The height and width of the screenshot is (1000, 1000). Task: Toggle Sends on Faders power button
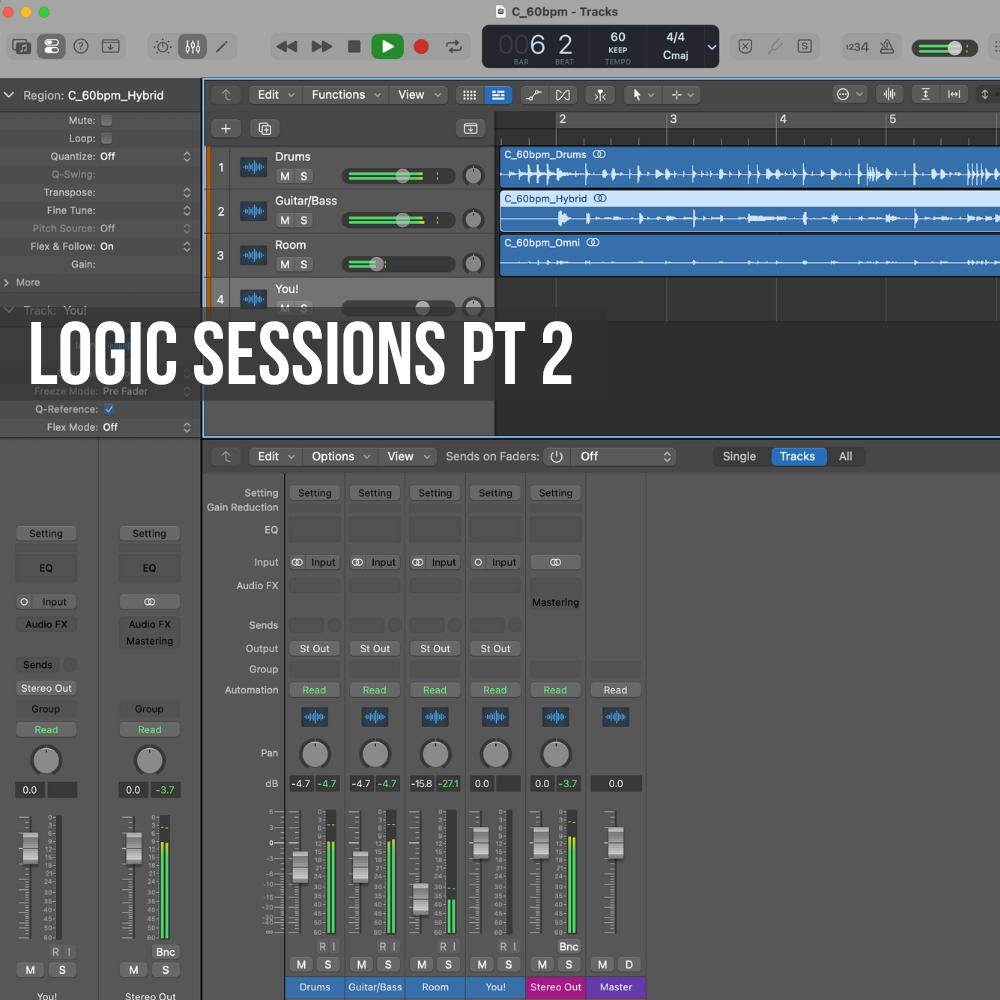pos(556,457)
